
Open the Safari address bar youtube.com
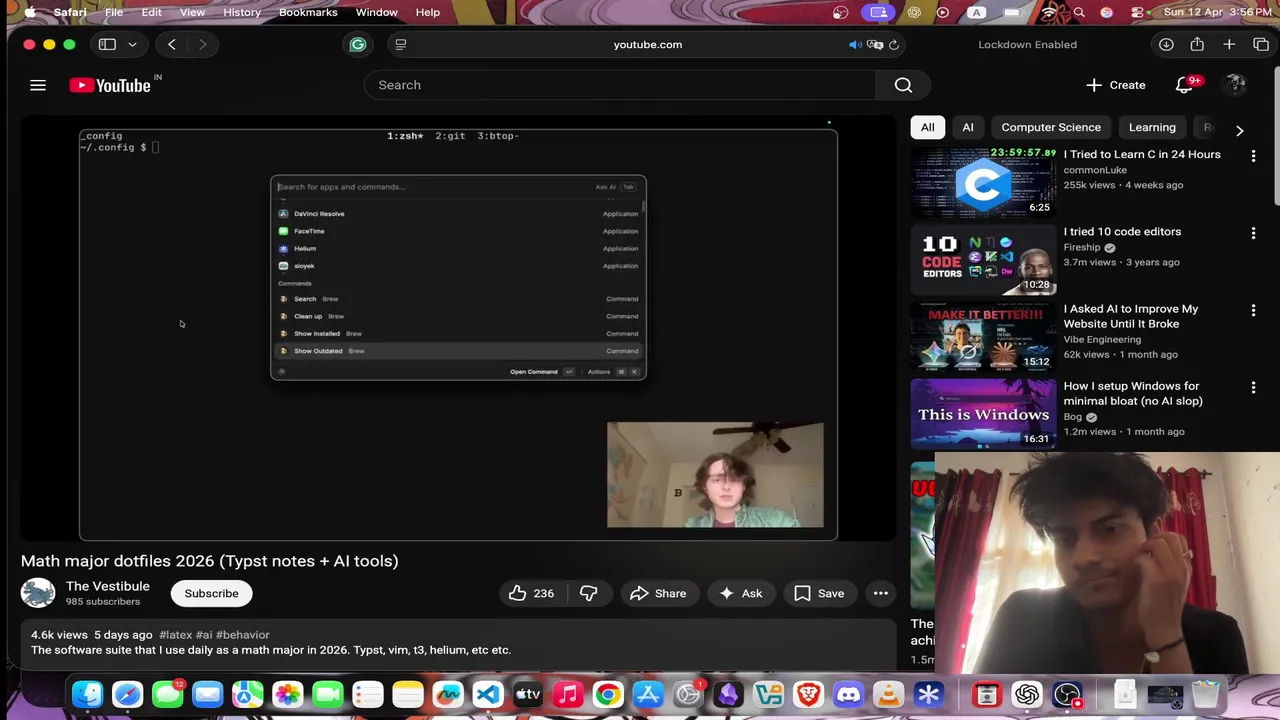[x=648, y=44]
